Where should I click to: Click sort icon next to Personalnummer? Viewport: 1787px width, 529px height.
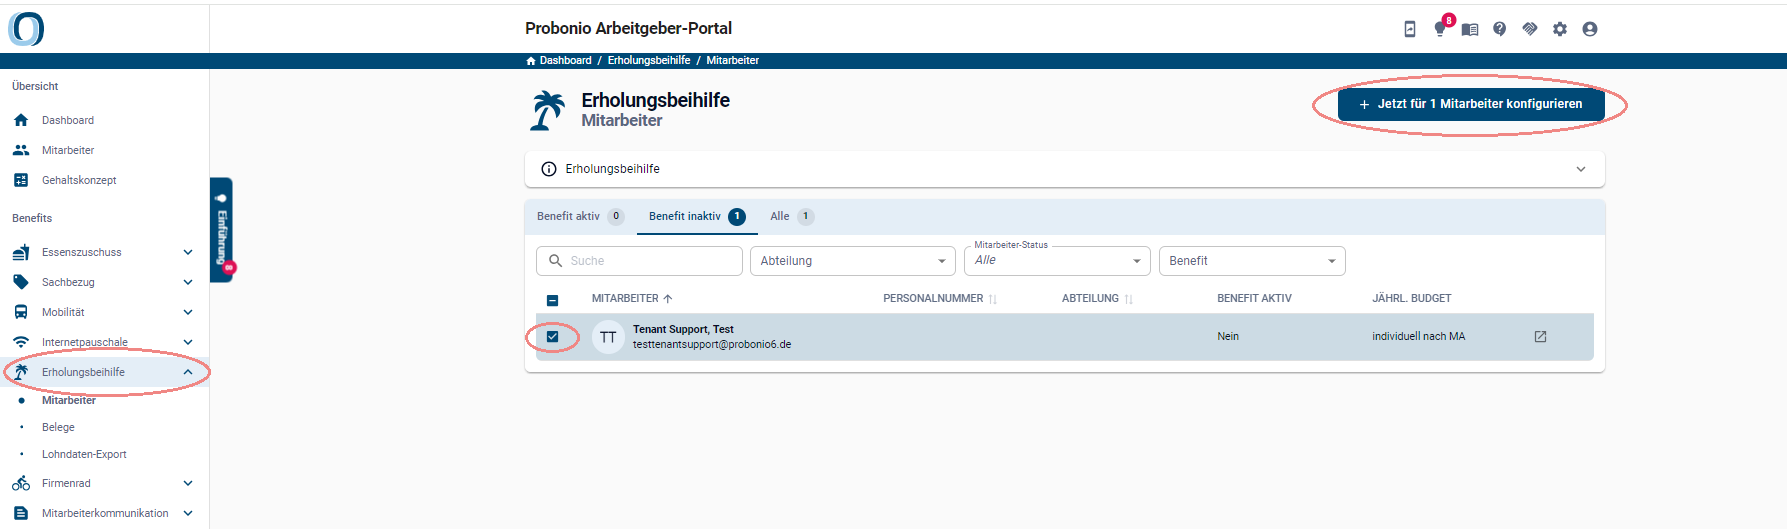pyautogui.click(x=993, y=299)
